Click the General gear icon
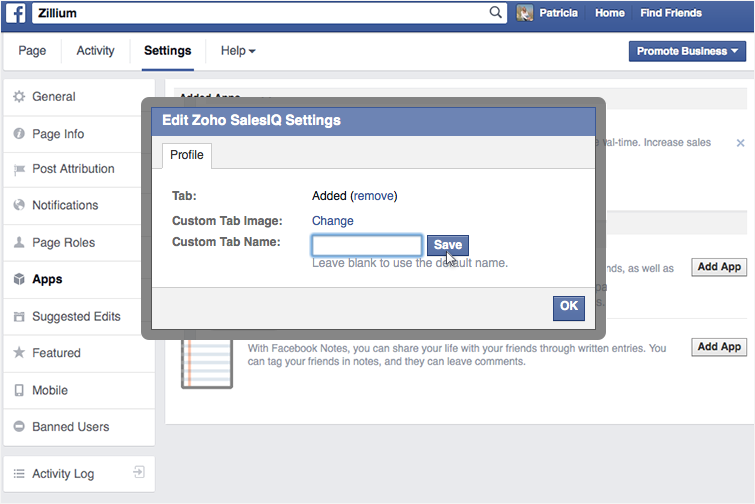 pyautogui.click(x=19, y=96)
